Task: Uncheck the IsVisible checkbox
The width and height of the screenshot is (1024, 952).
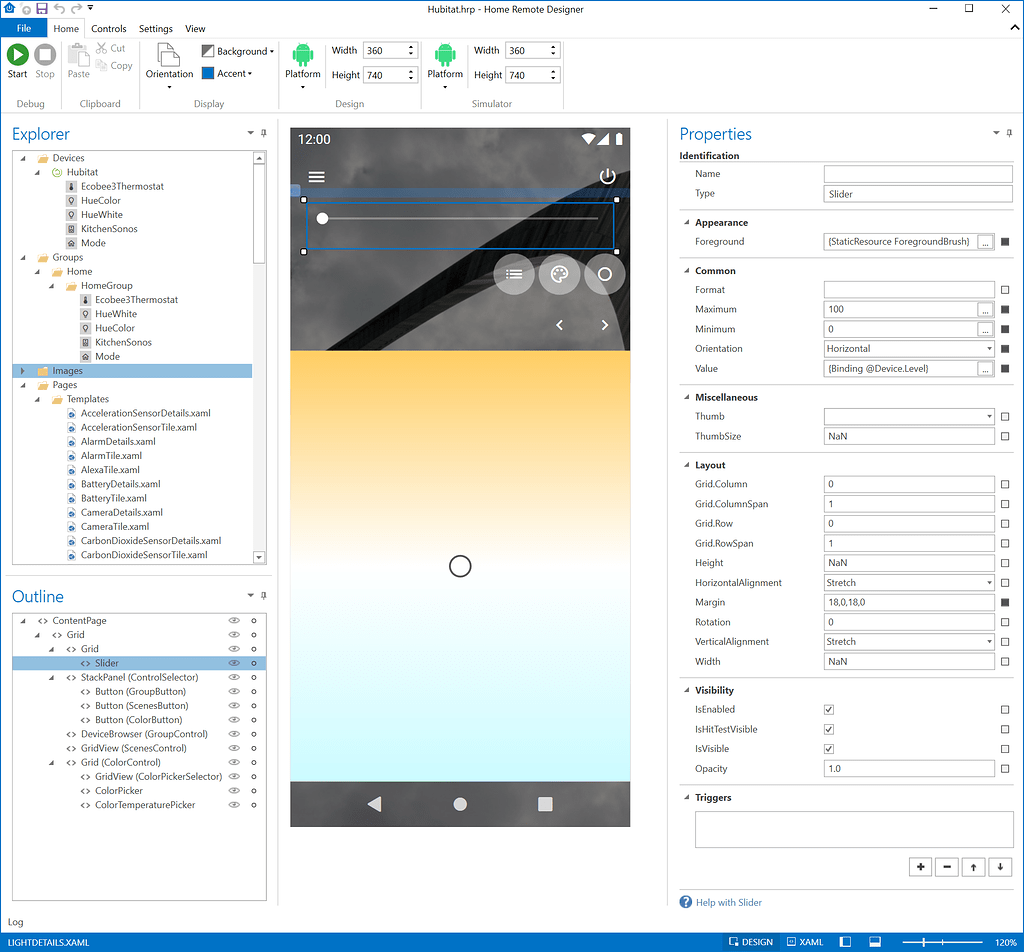Action: 828,749
